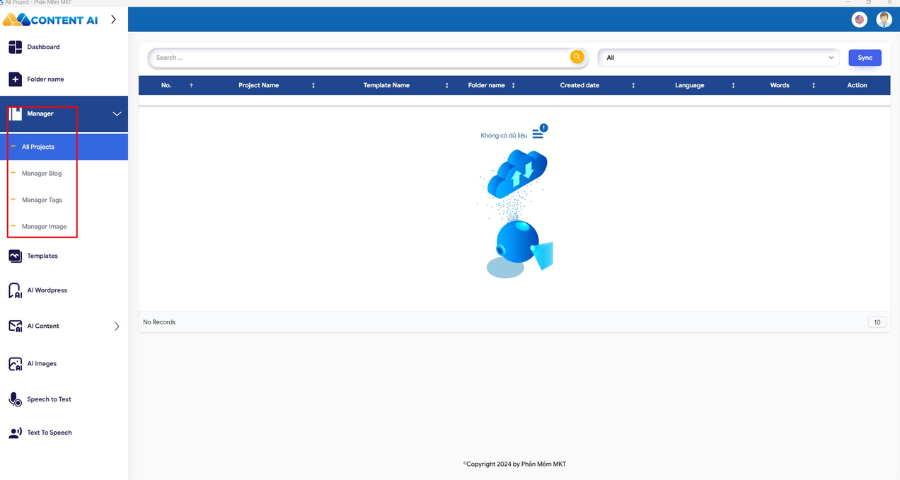Click the orange search magnifier button
Viewport: 900px width, 480px height.
click(577, 57)
